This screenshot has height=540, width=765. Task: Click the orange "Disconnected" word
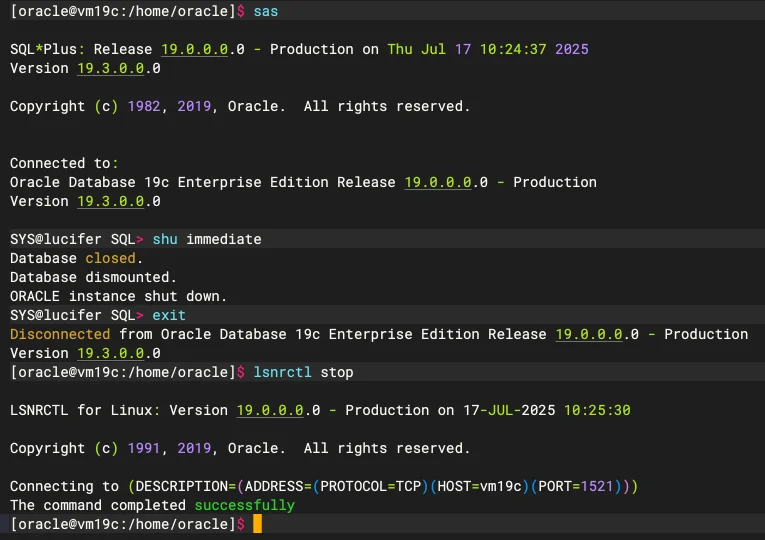(60, 334)
